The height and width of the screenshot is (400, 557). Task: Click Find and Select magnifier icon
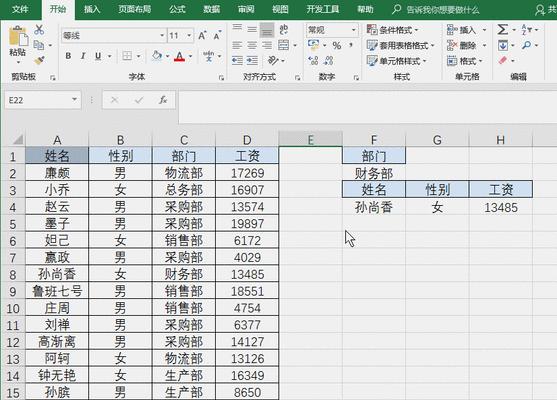(x=527, y=45)
